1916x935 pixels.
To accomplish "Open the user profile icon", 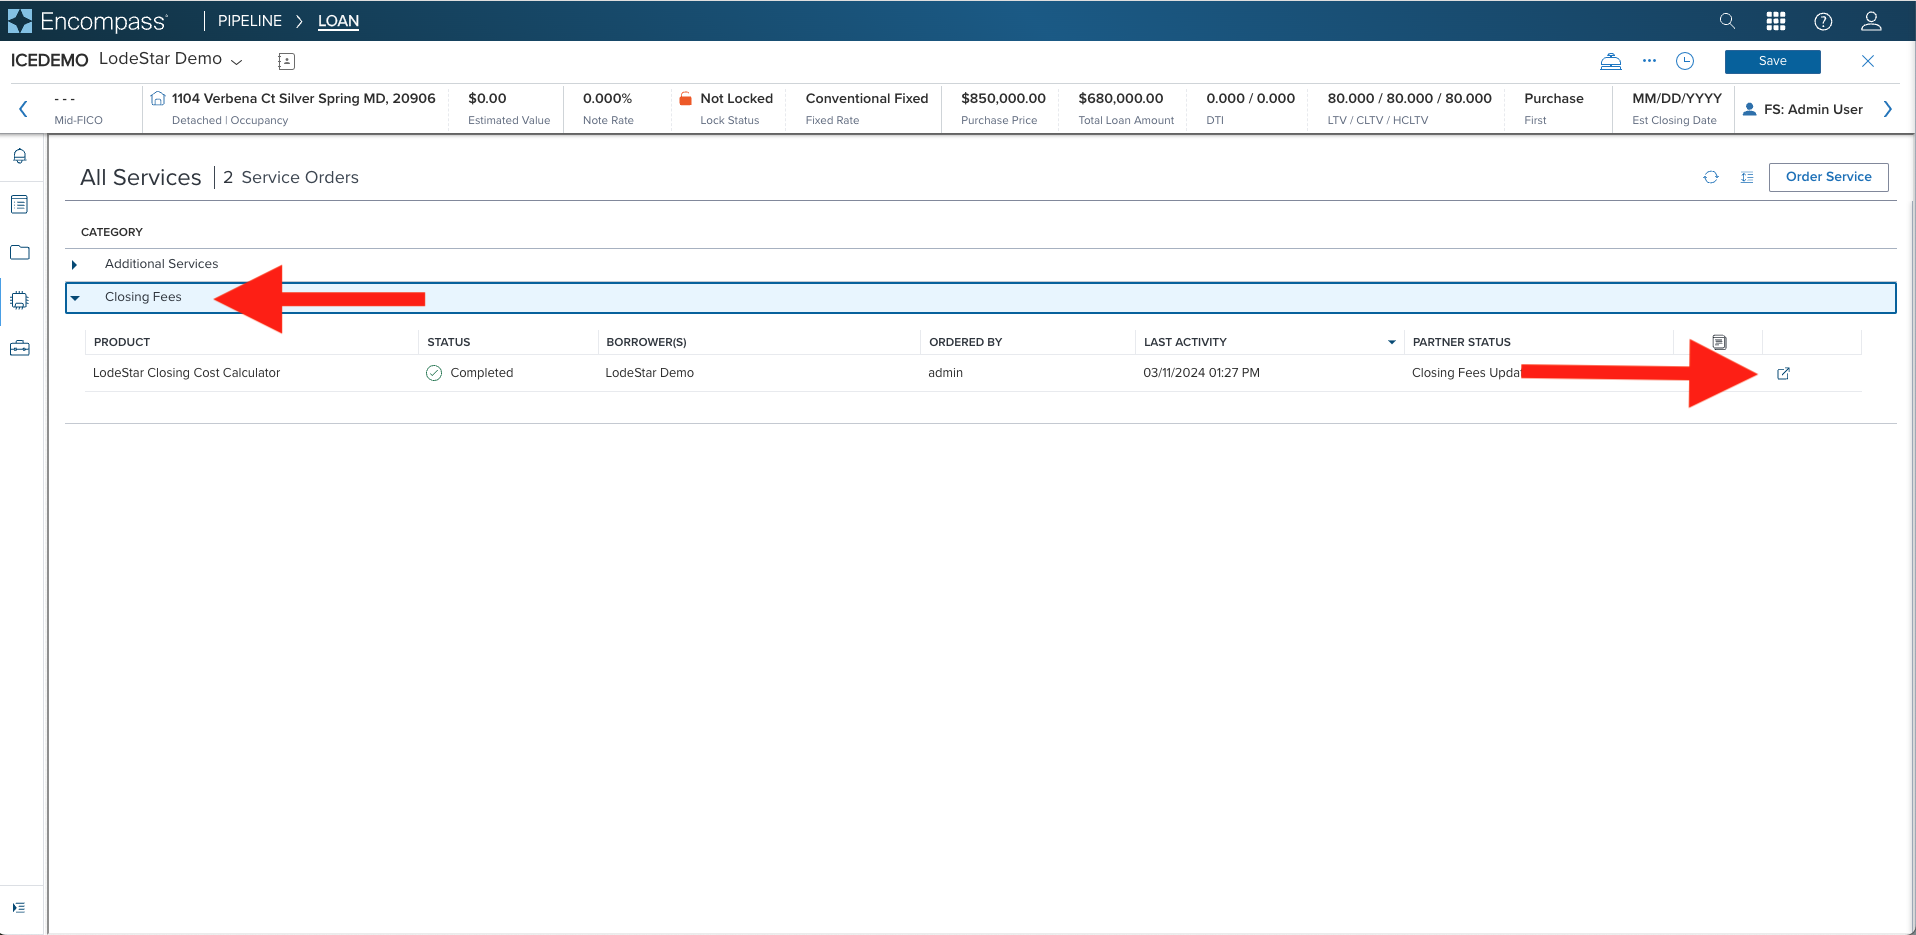I will [x=1871, y=21].
